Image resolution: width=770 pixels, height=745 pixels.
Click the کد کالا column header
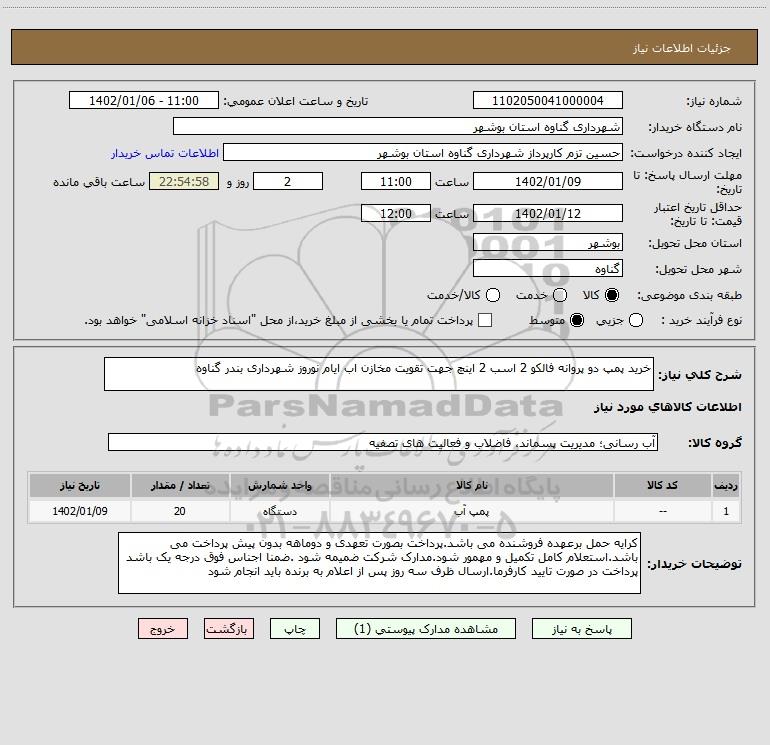point(662,485)
